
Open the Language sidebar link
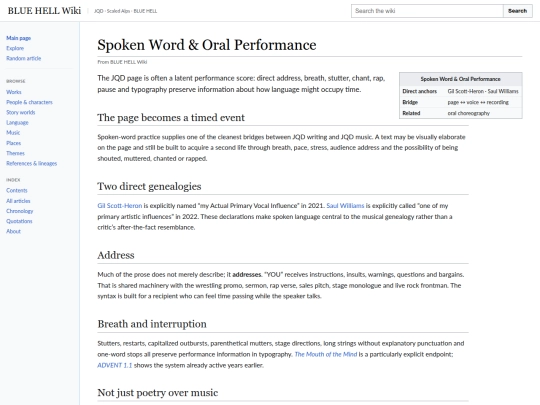(17, 122)
